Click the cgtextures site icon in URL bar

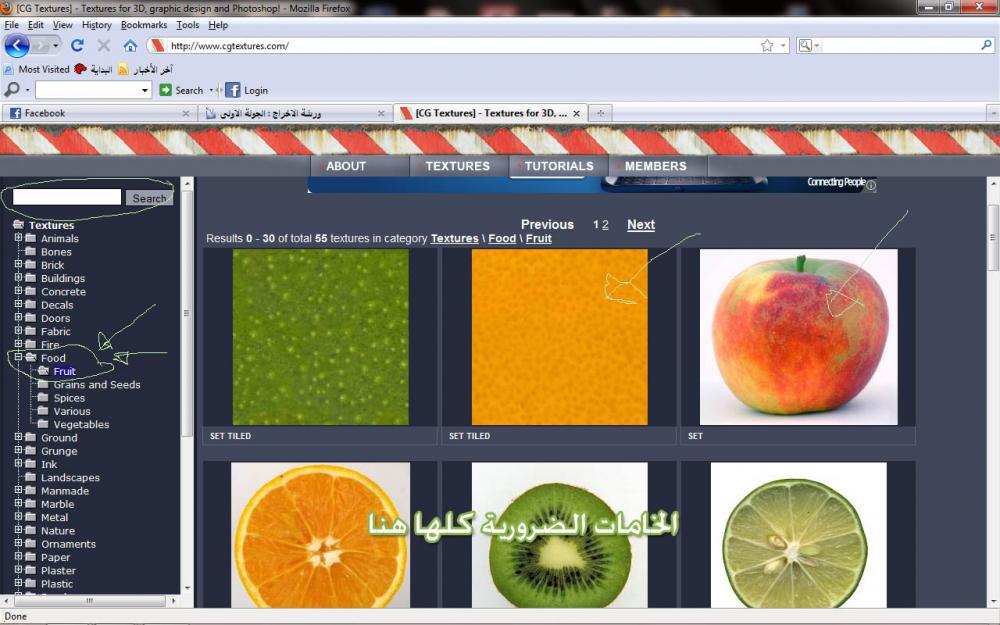pos(158,46)
